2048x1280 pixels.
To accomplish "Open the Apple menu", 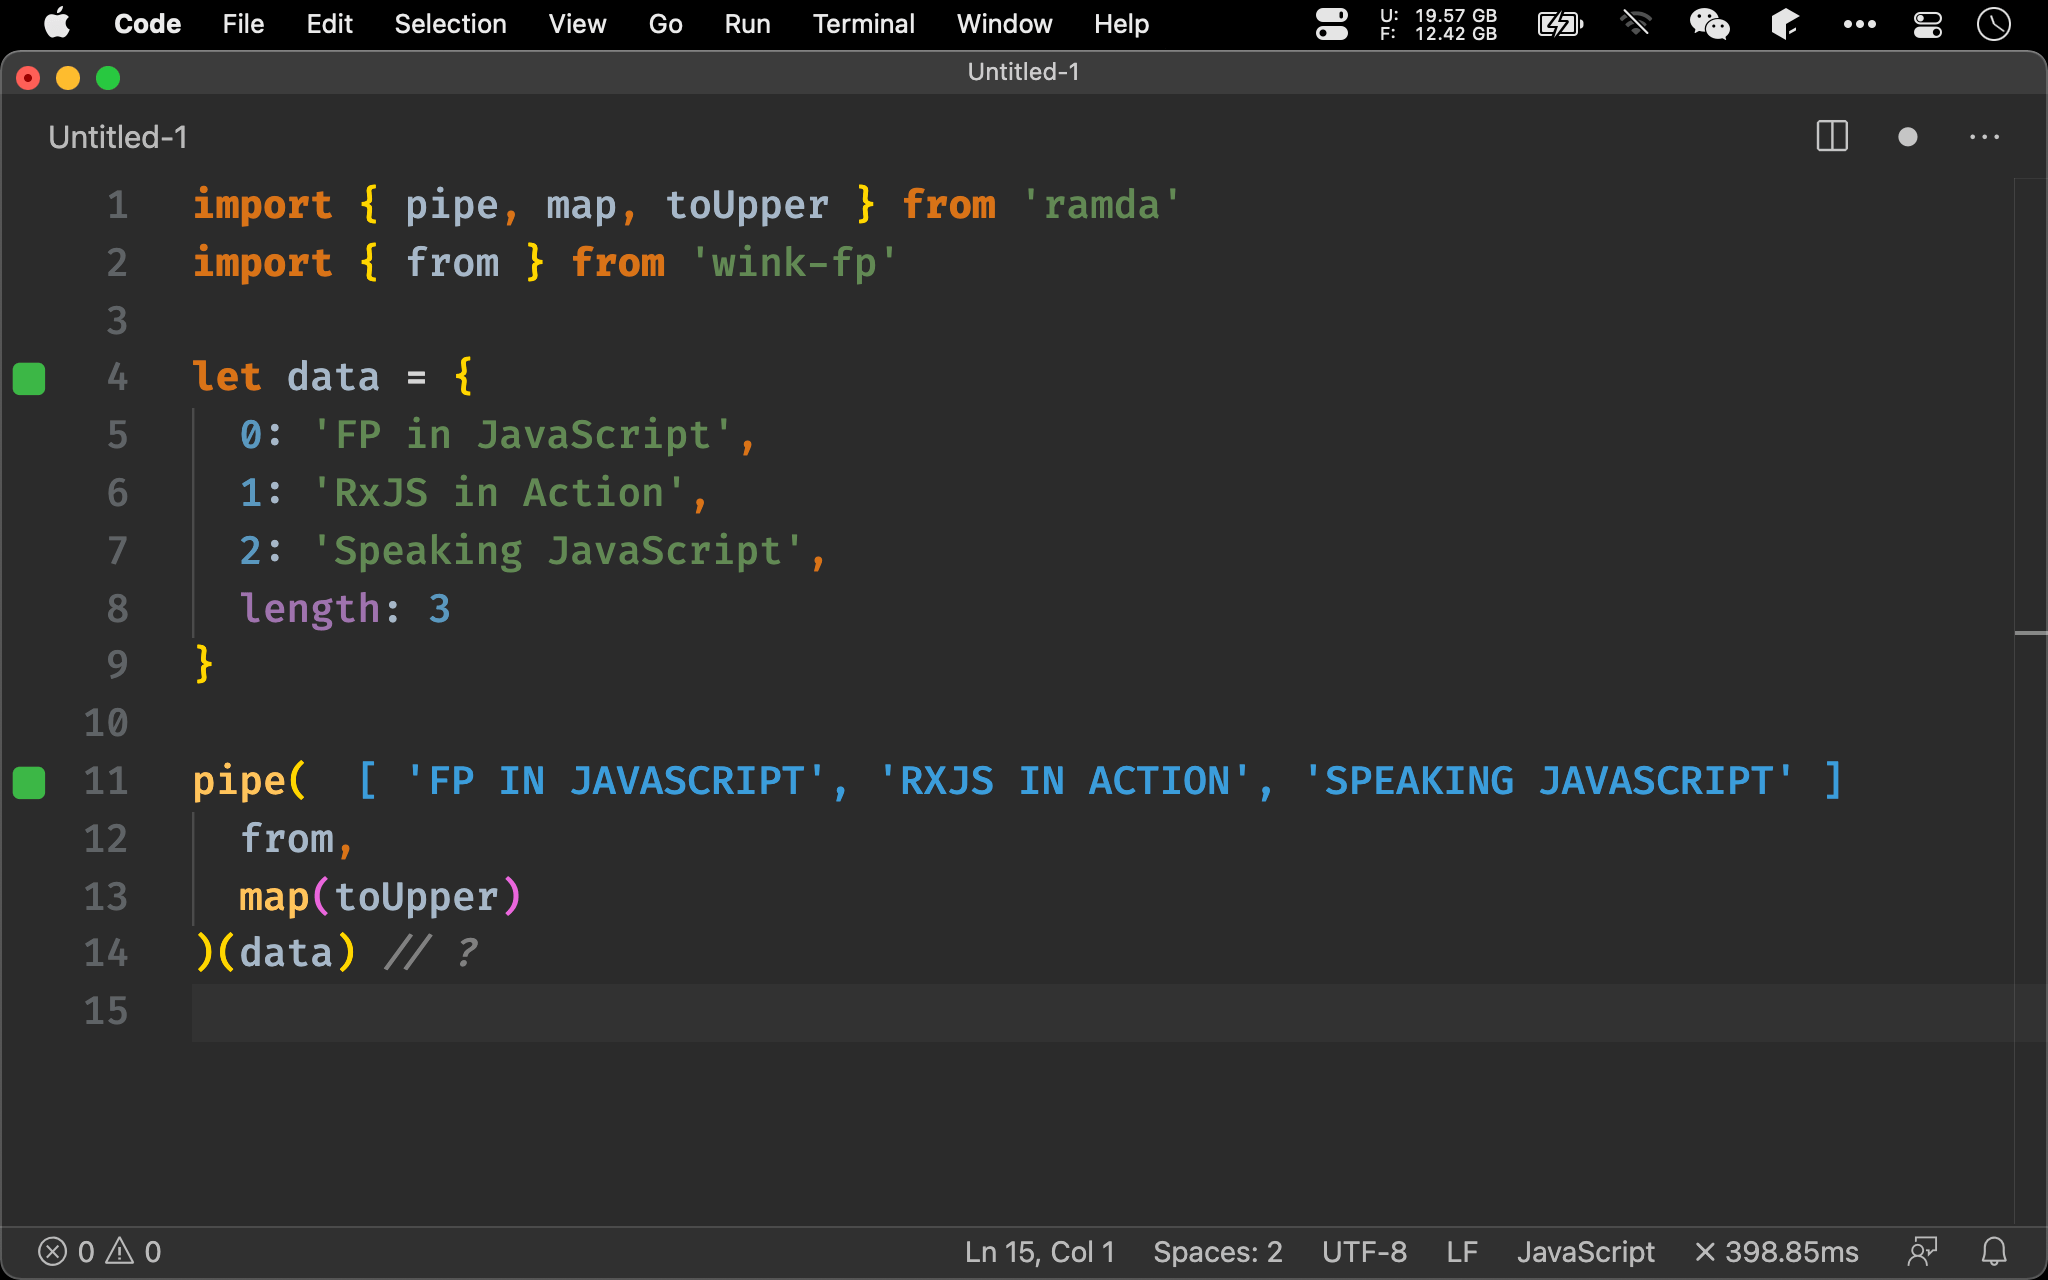I will point(57,23).
